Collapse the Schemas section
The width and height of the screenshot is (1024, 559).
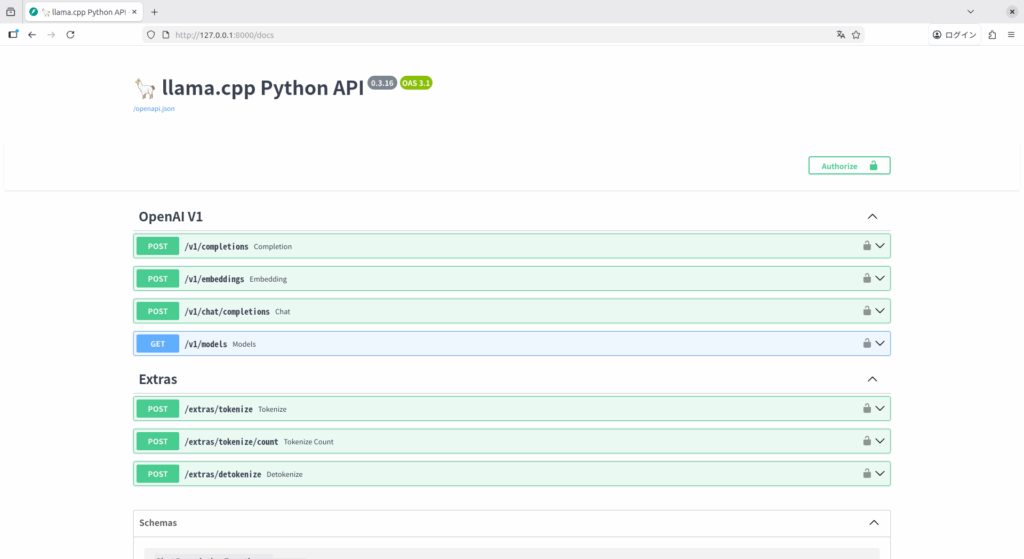(873, 523)
